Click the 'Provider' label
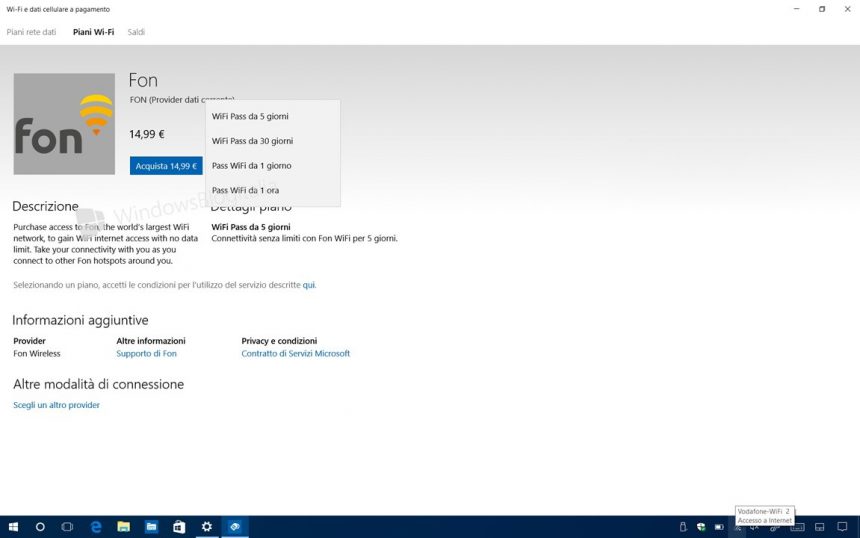860x538 pixels. (30, 341)
